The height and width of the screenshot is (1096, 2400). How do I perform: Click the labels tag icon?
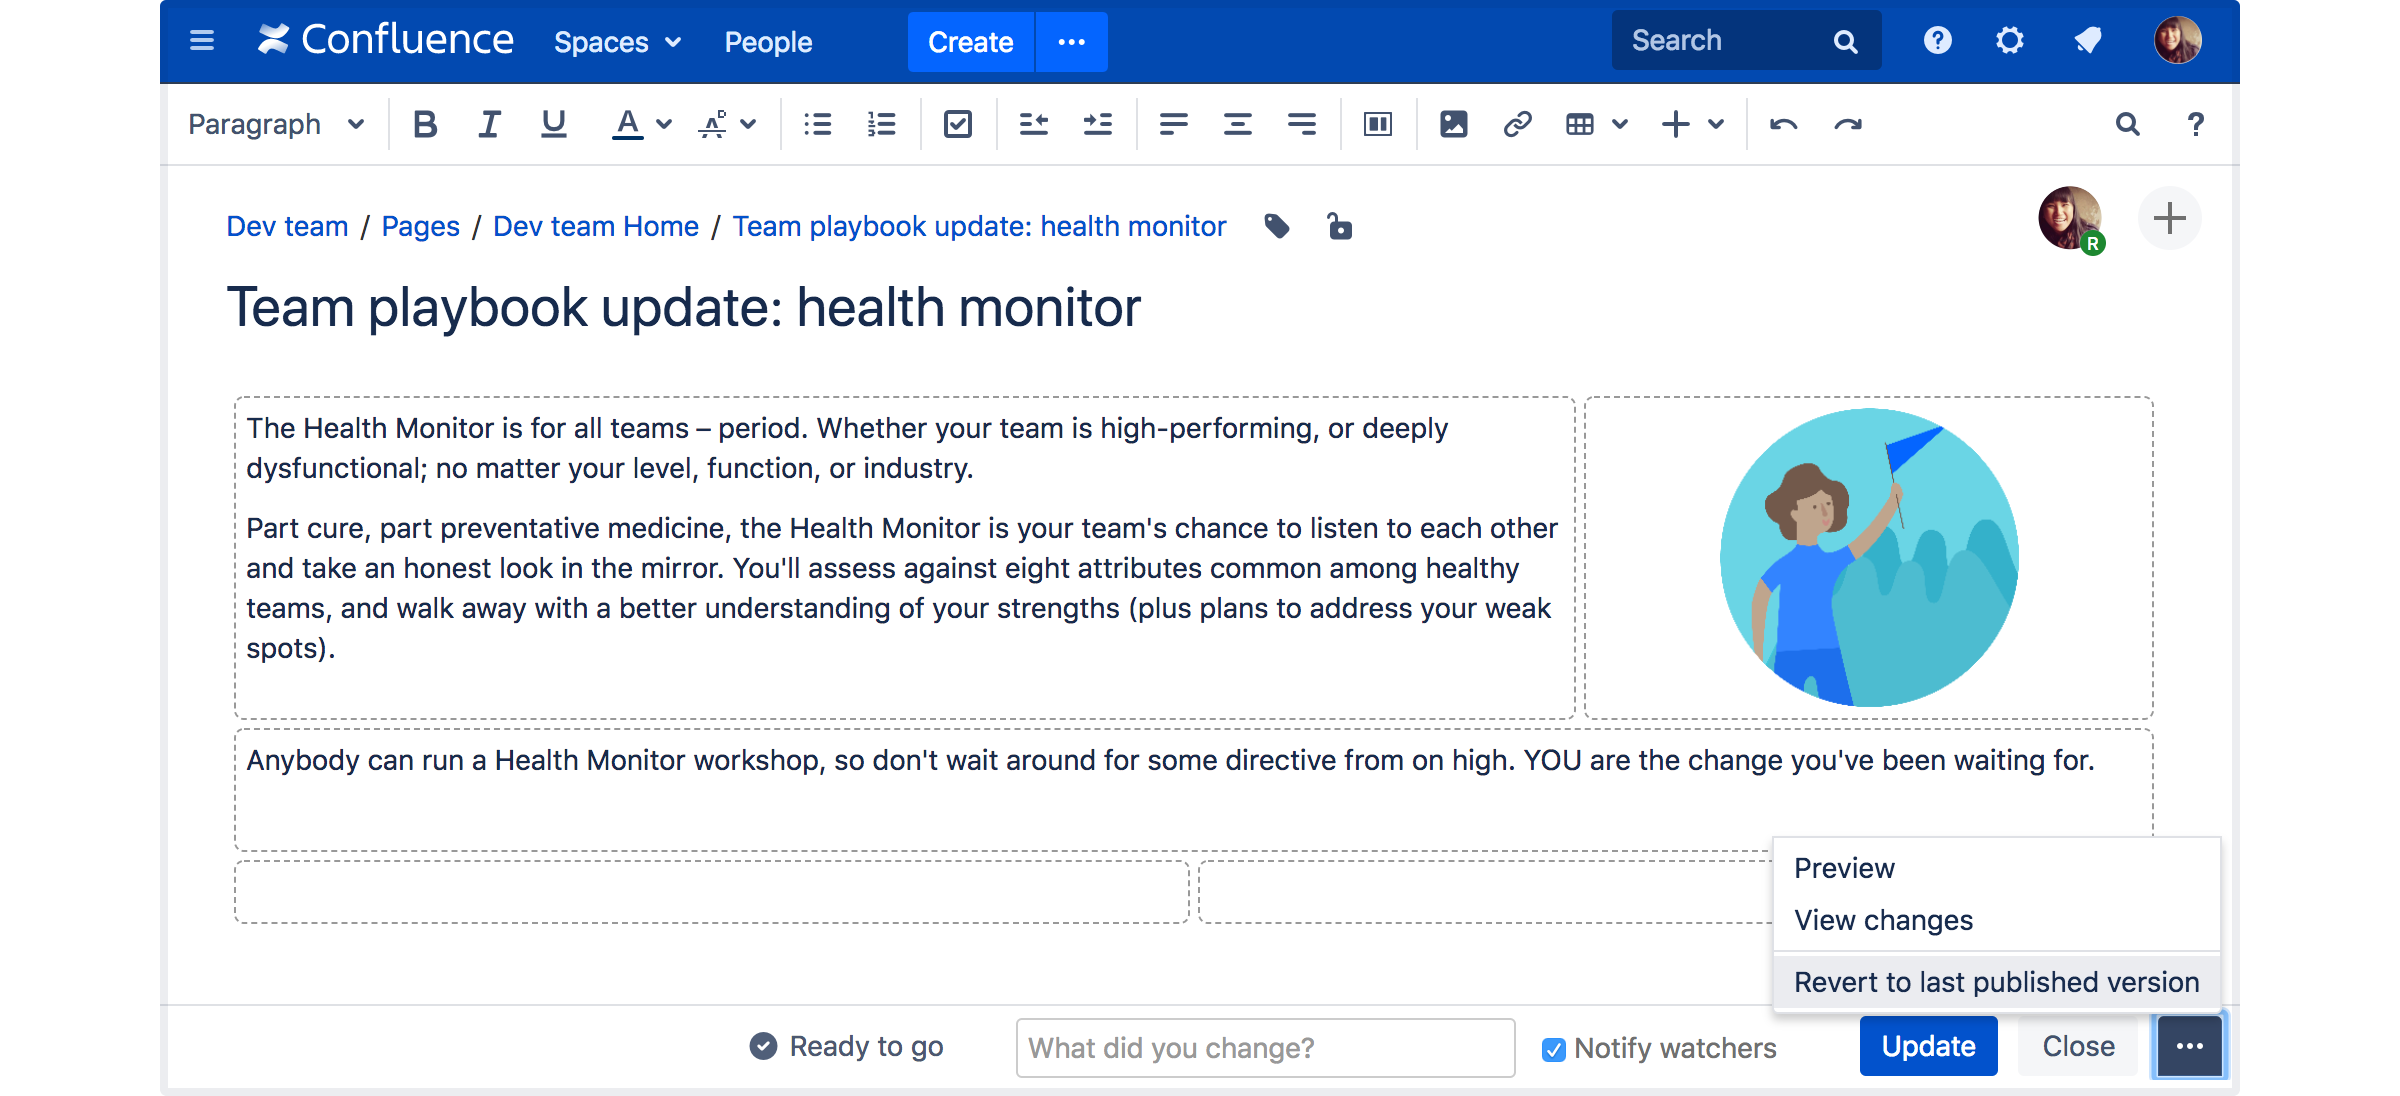pos(1277,227)
